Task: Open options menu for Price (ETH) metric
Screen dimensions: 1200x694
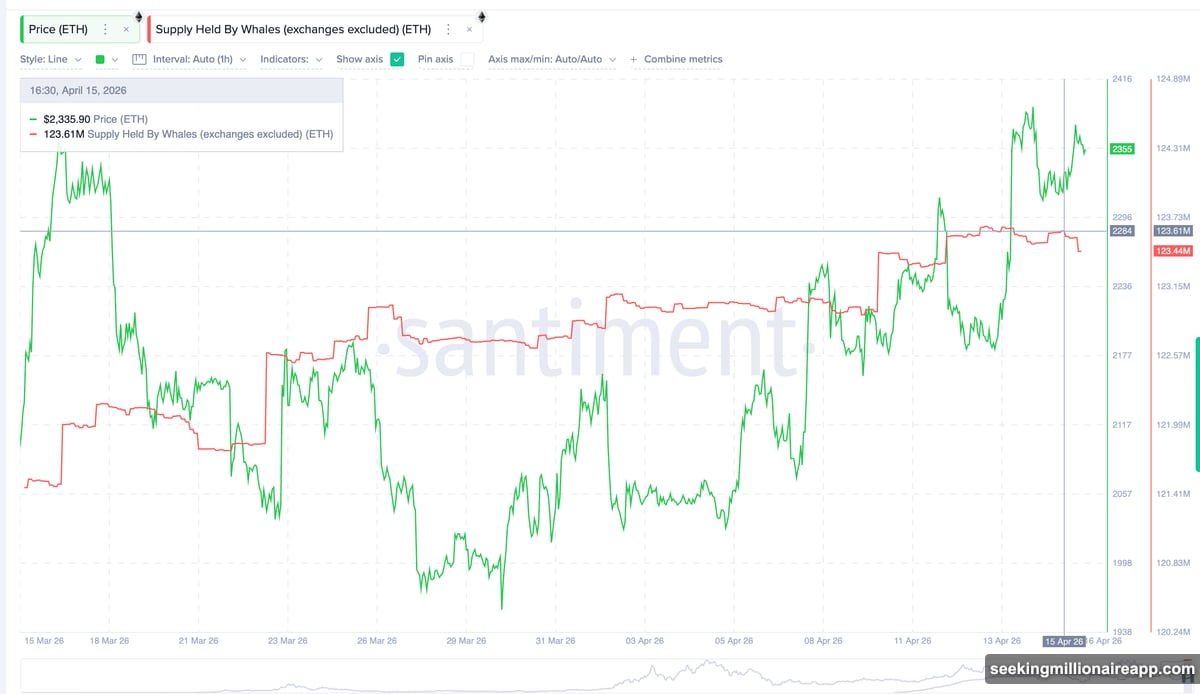Action: tap(105, 30)
